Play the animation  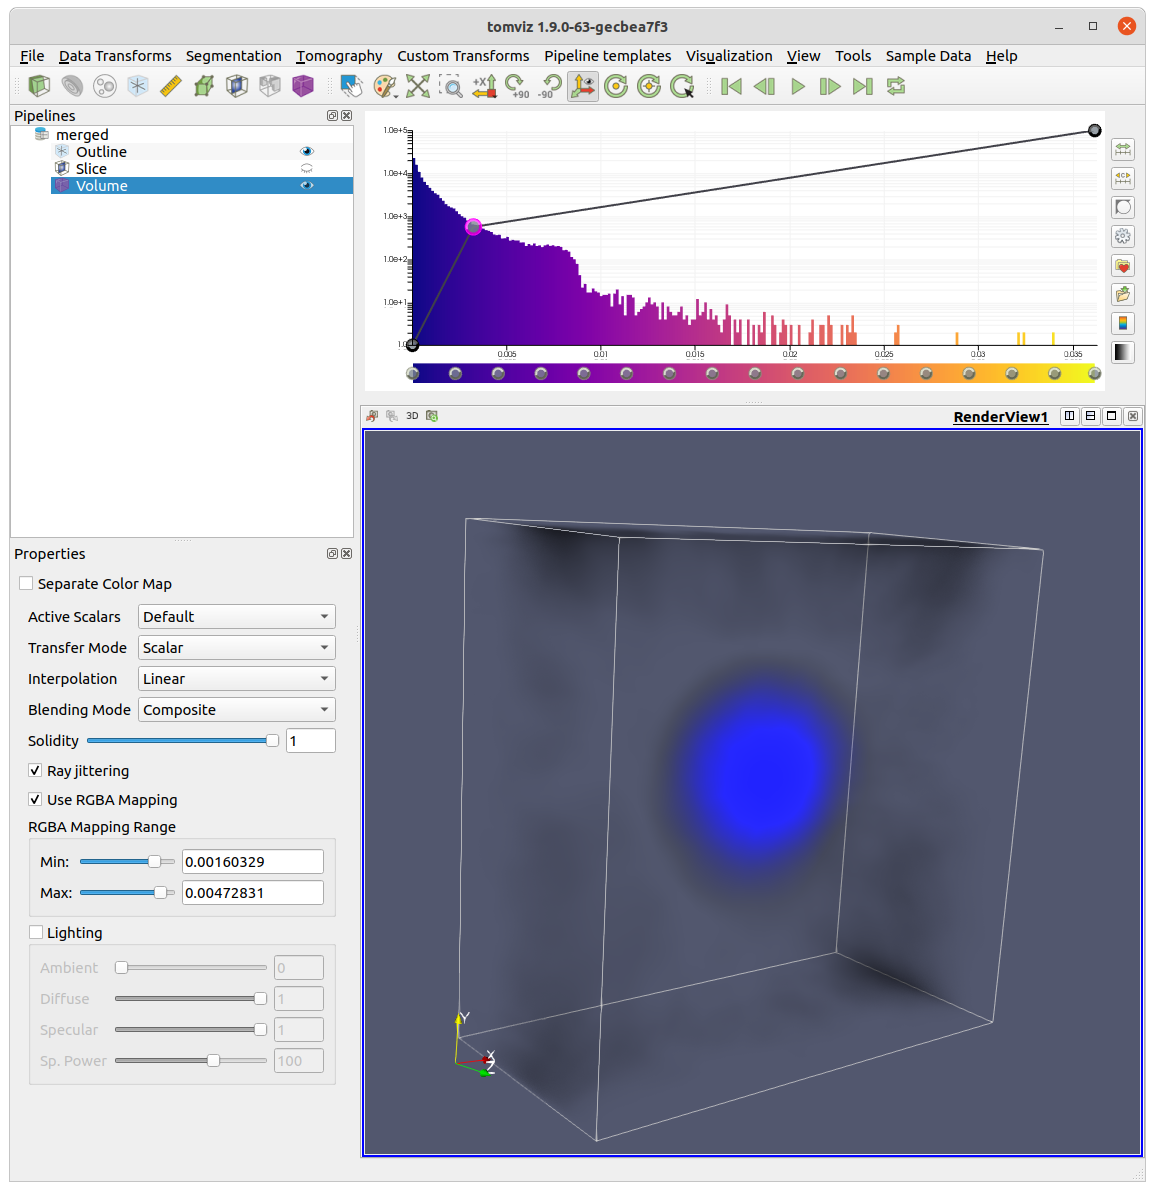pyautogui.click(x=797, y=86)
